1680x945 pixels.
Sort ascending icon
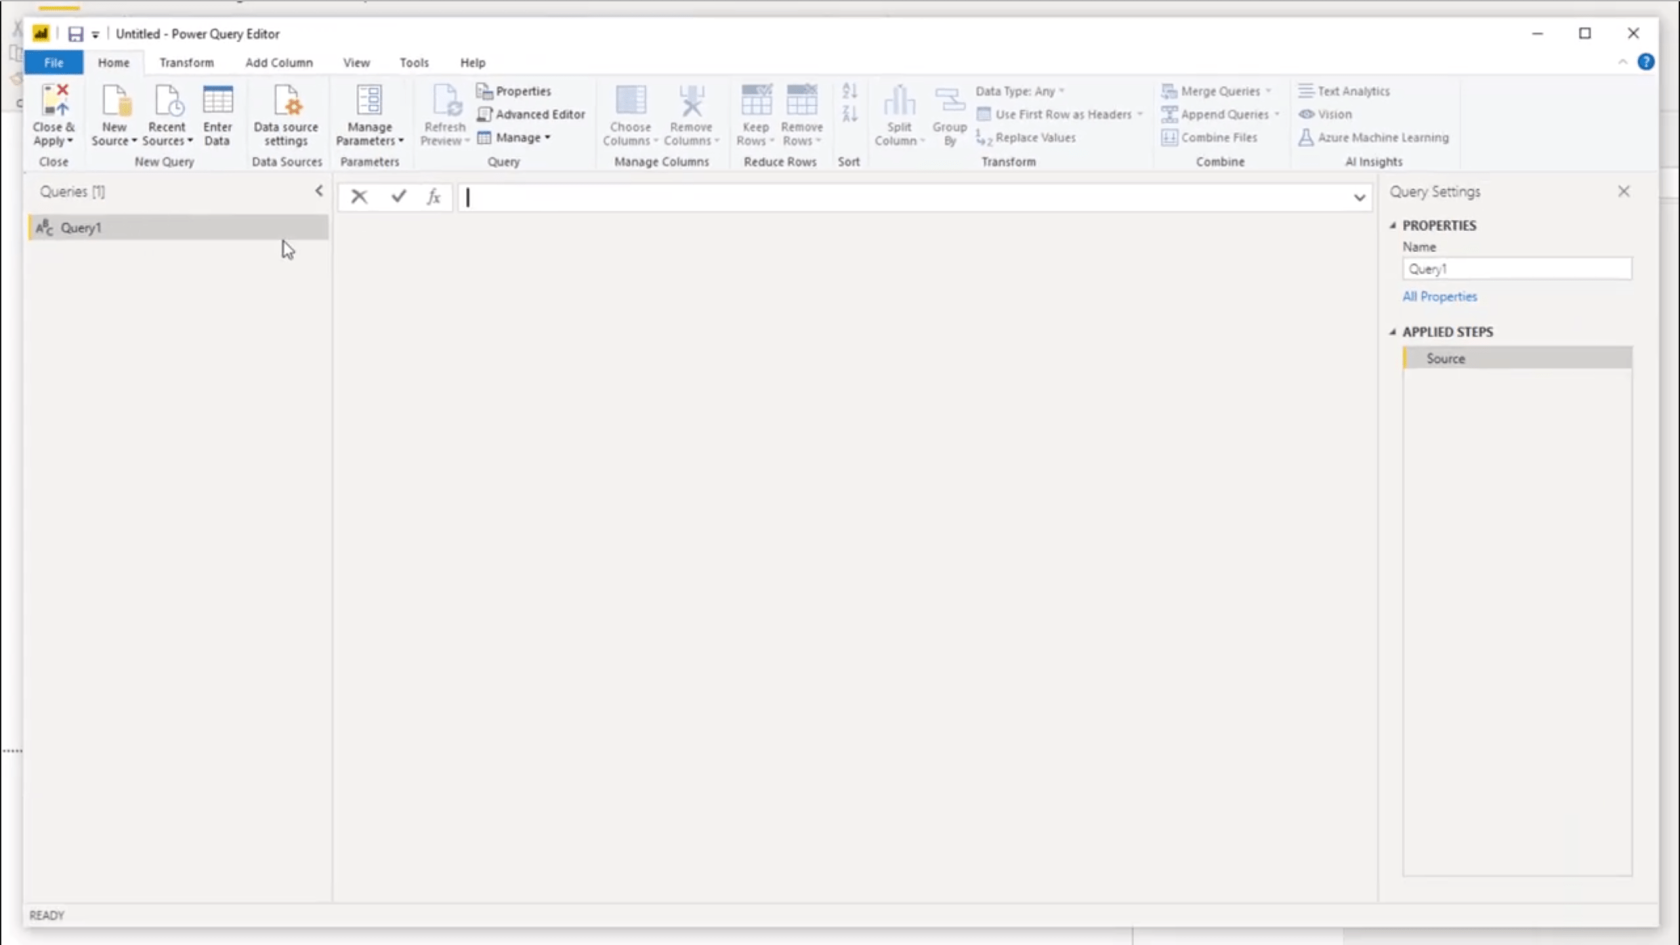pos(850,91)
